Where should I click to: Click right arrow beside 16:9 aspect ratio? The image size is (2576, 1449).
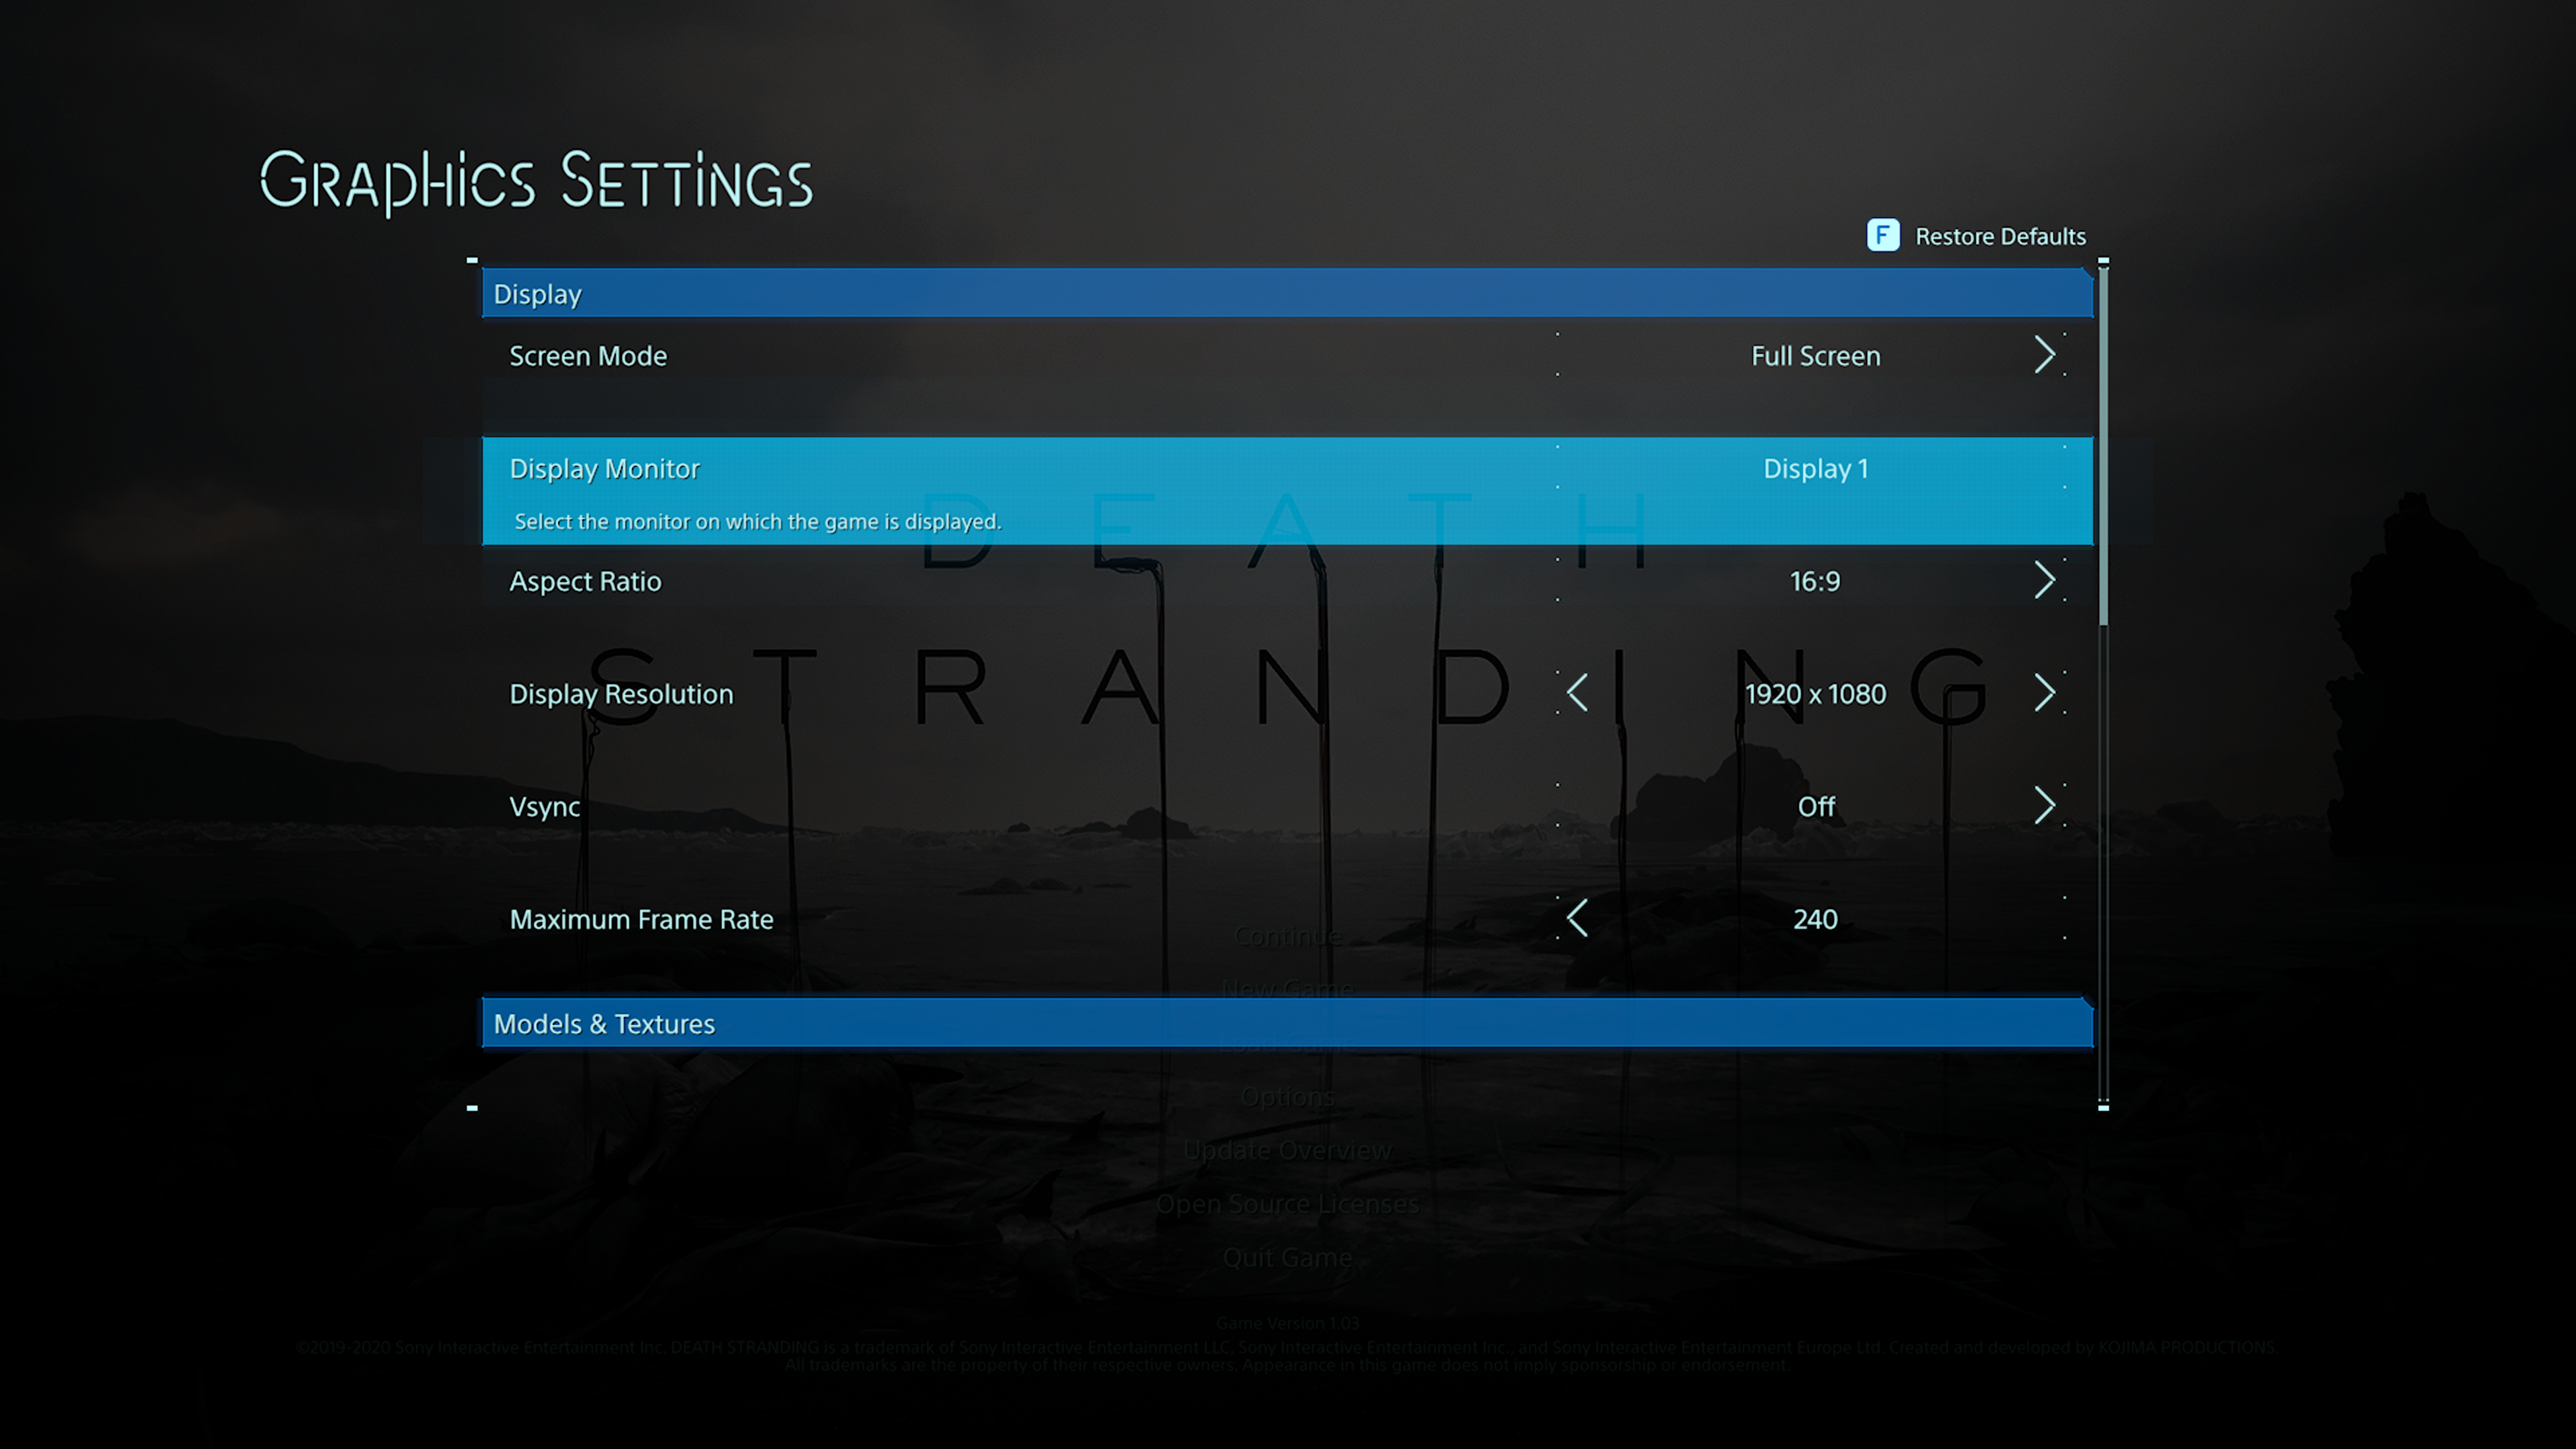pos(2044,581)
